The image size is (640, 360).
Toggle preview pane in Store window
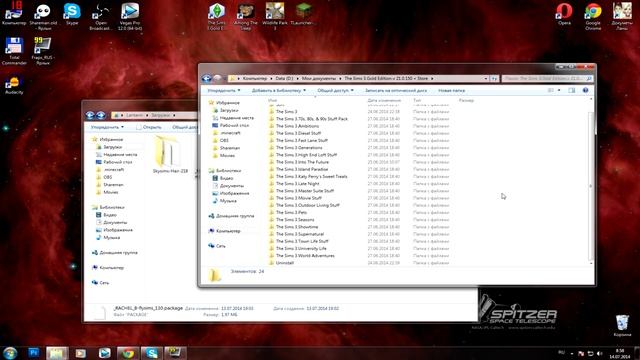point(571,90)
